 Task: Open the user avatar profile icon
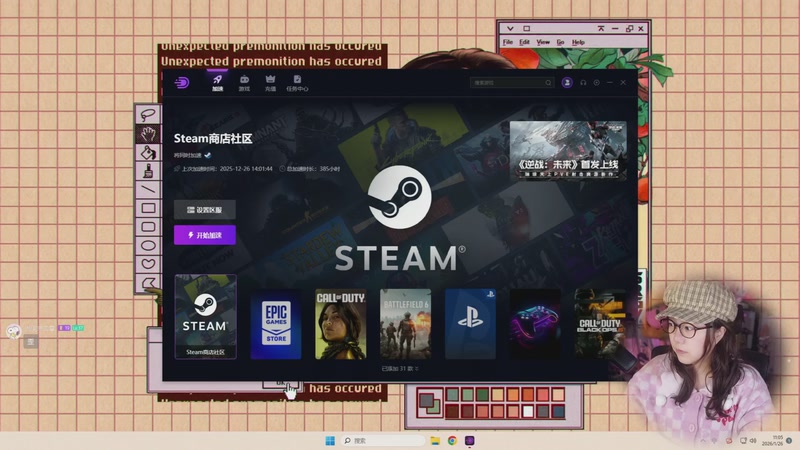pos(567,83)
